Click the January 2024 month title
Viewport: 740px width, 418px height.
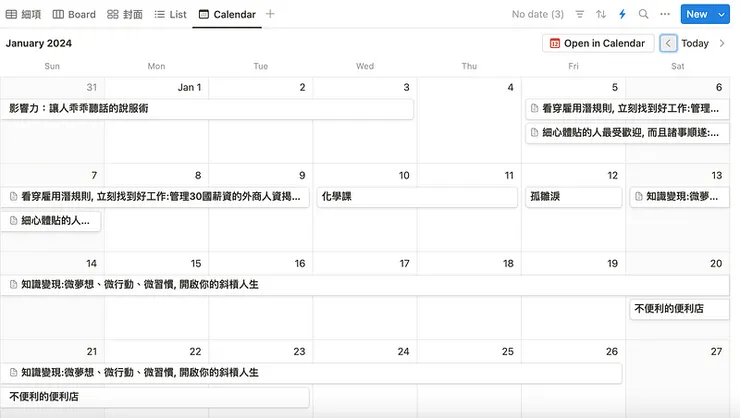coord(39,43)
